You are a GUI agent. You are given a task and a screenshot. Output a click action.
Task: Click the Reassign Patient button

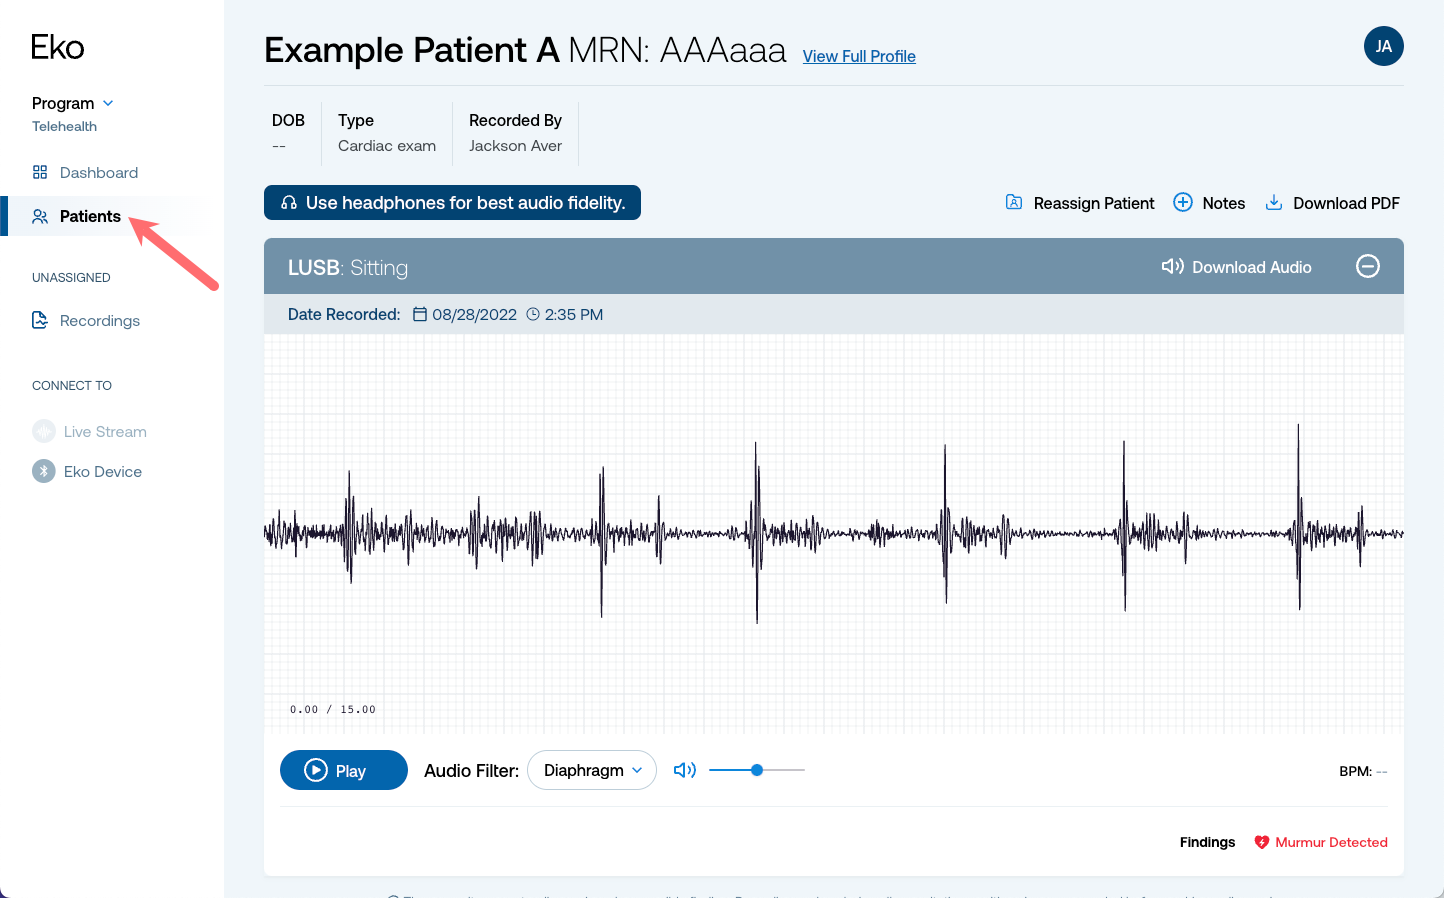click(1080, 203)
